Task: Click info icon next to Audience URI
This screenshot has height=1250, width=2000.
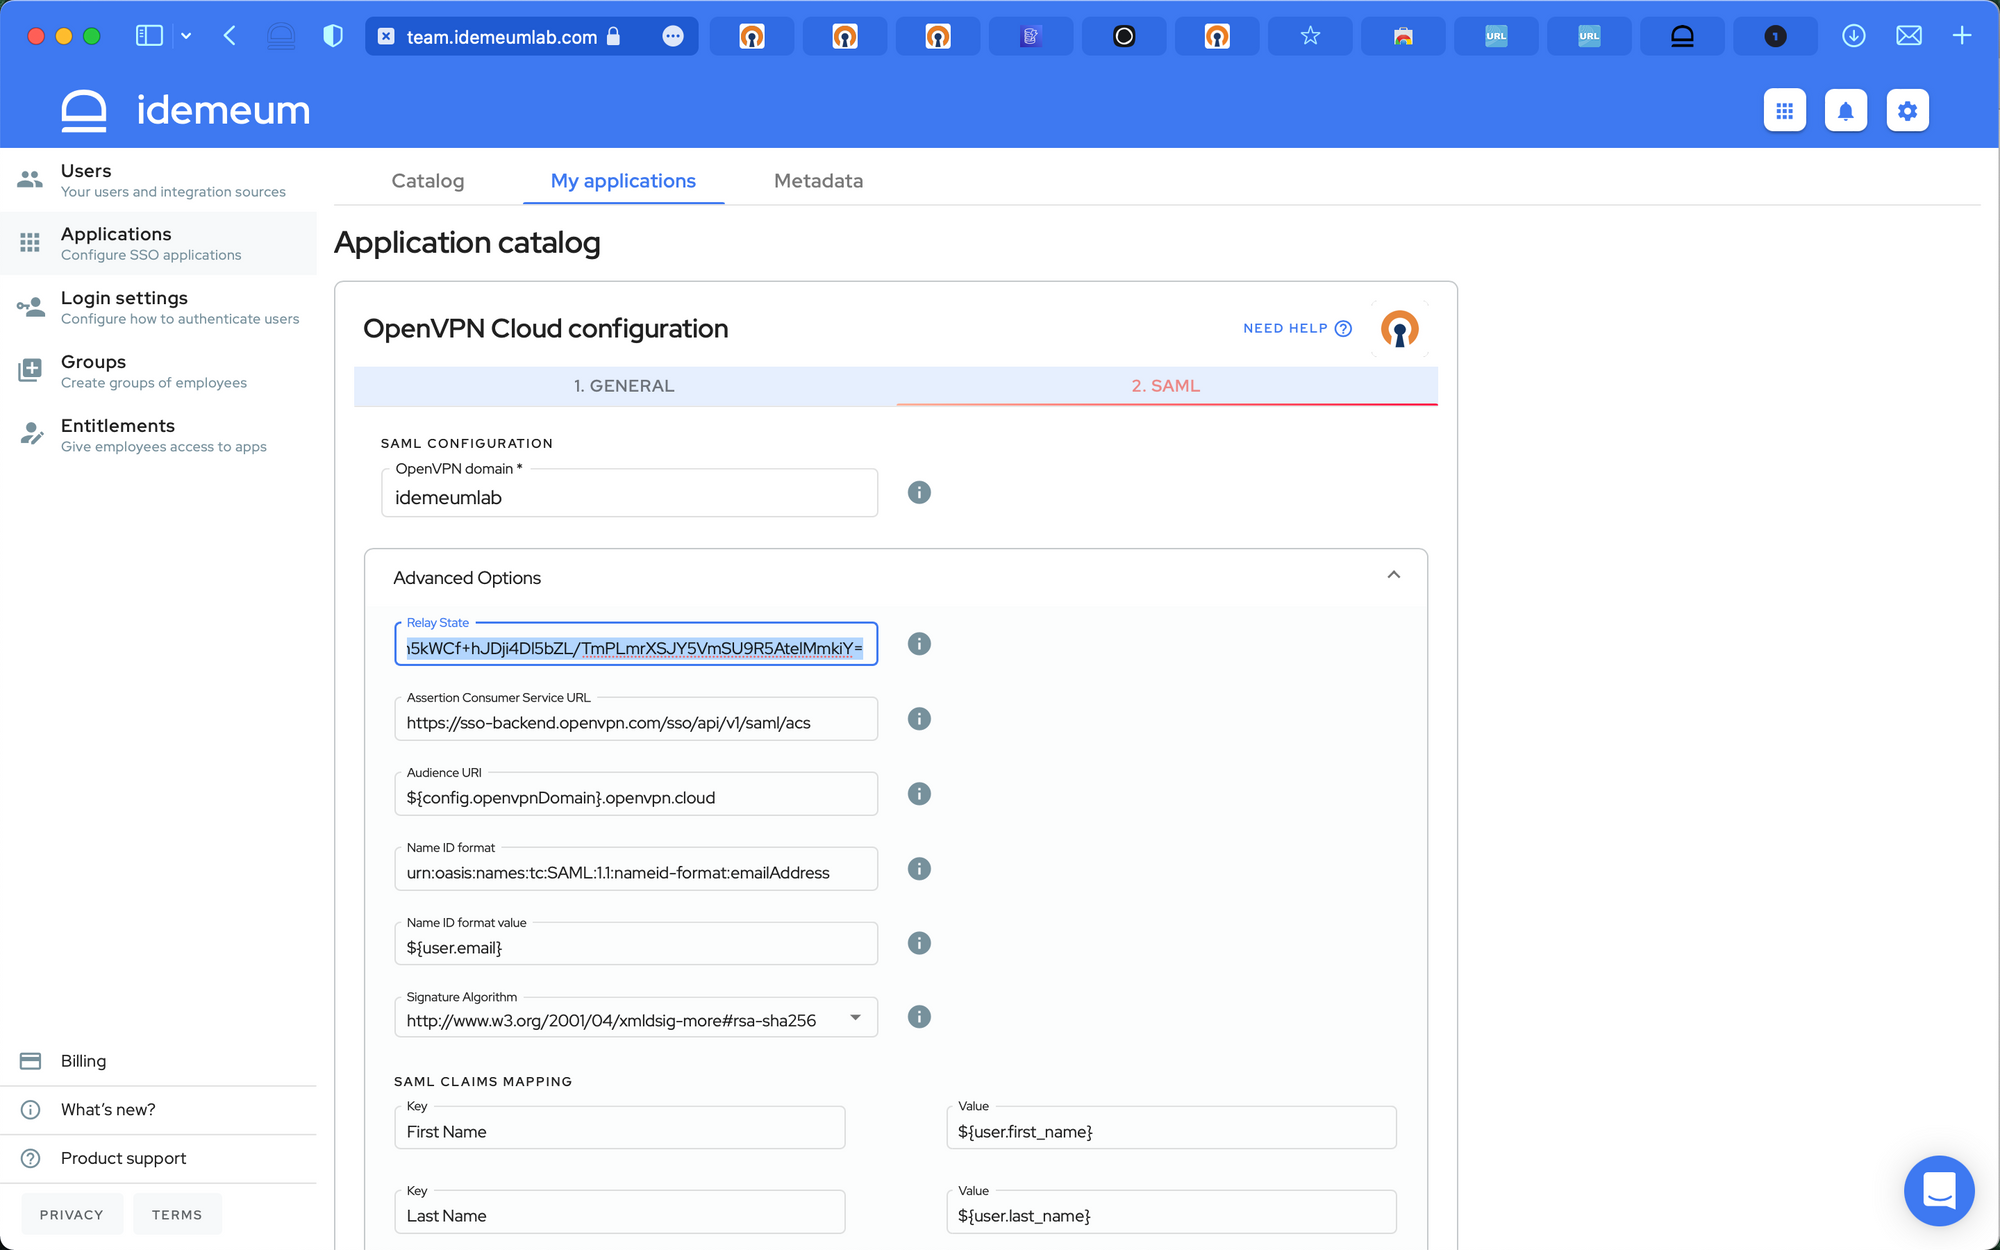Action: (919, 794)
